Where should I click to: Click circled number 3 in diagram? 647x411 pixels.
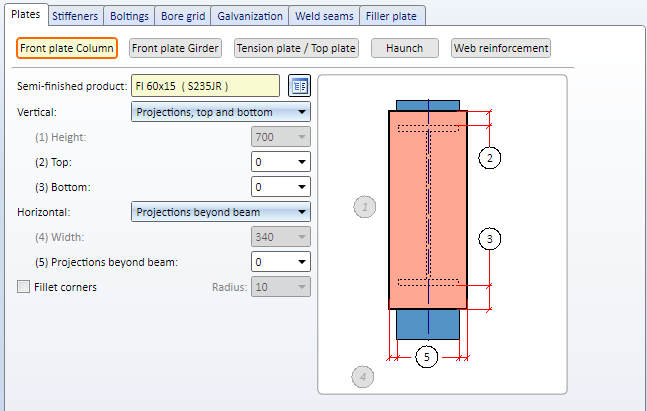(488, 239)
